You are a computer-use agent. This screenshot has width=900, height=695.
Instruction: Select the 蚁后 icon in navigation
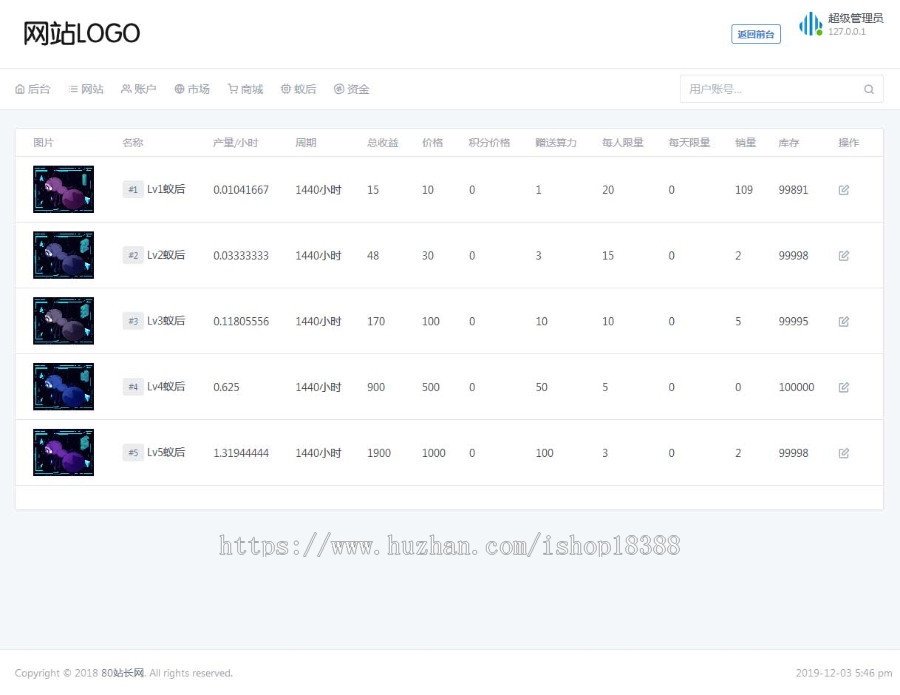tap(285, 89)
